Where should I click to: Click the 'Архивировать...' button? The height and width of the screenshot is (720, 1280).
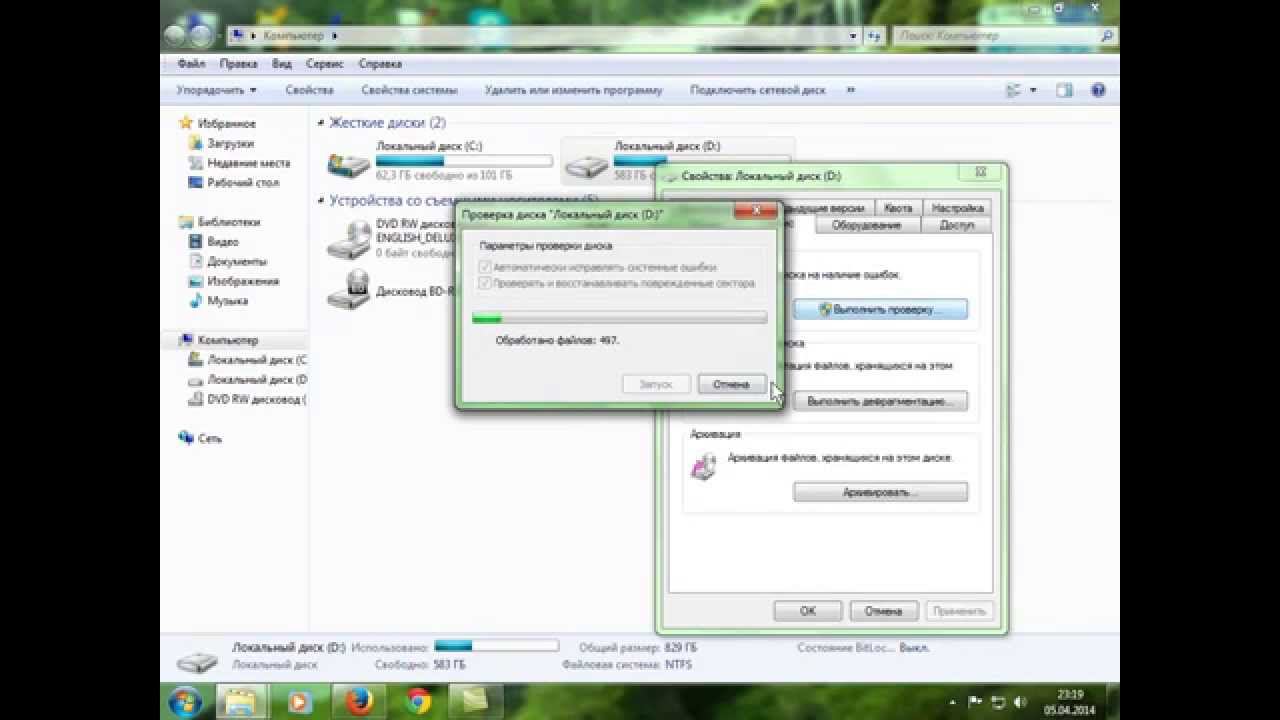pos(880,492)
